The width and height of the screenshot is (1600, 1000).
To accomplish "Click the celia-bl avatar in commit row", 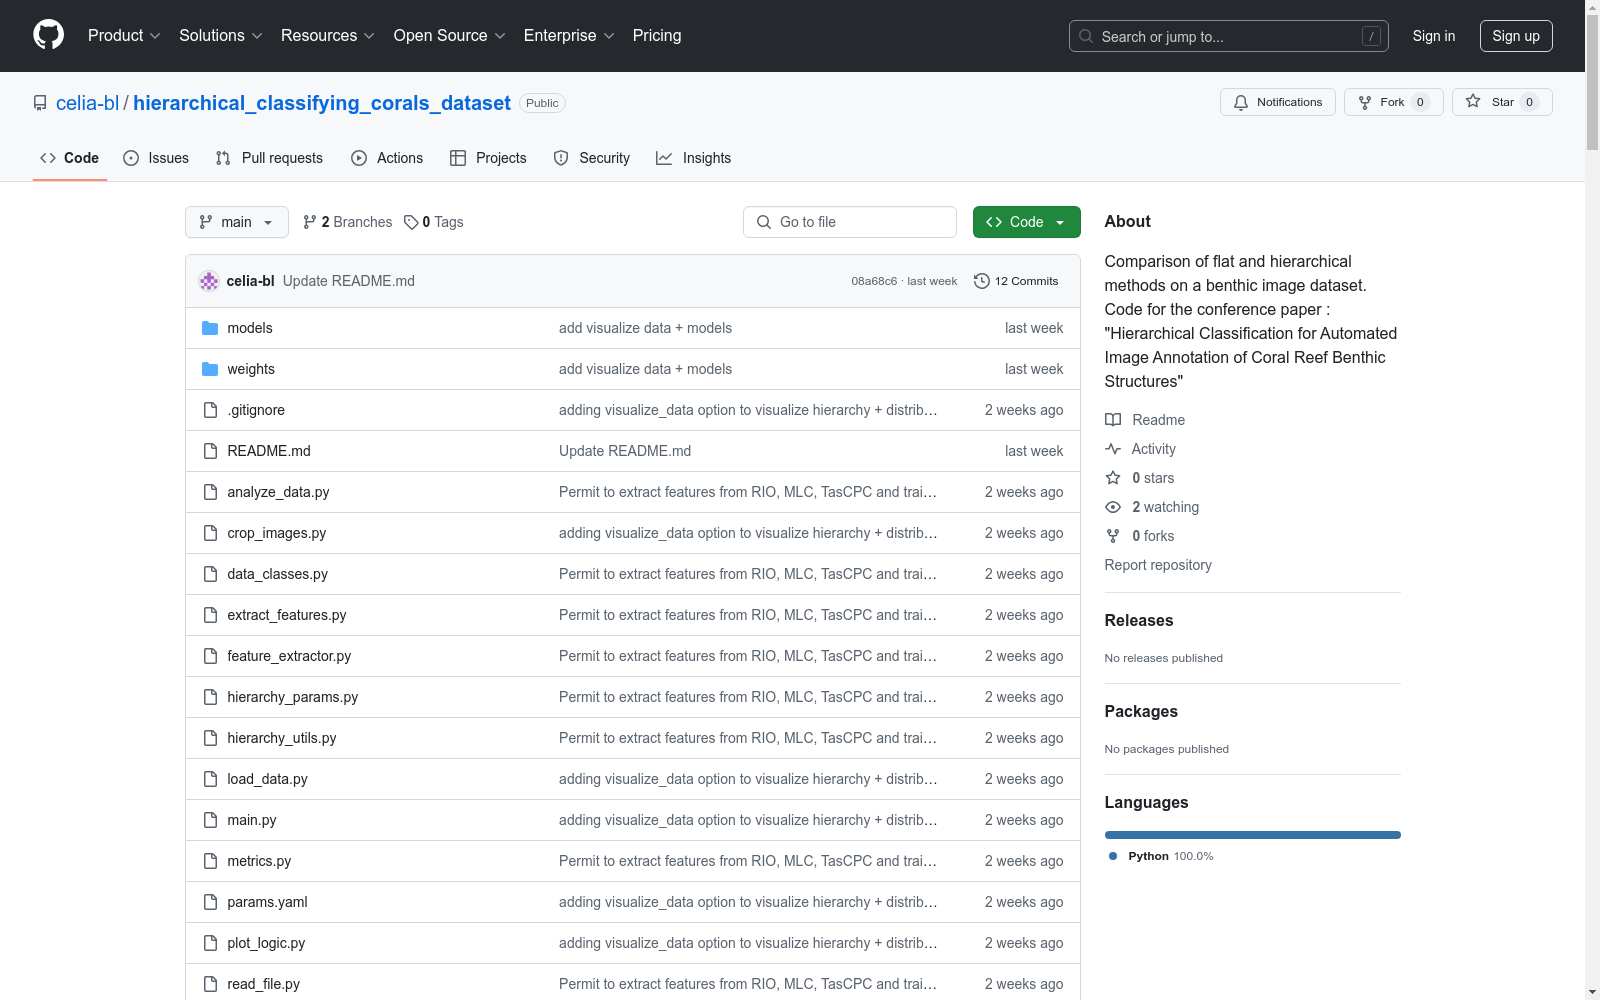I will (209, 281).
